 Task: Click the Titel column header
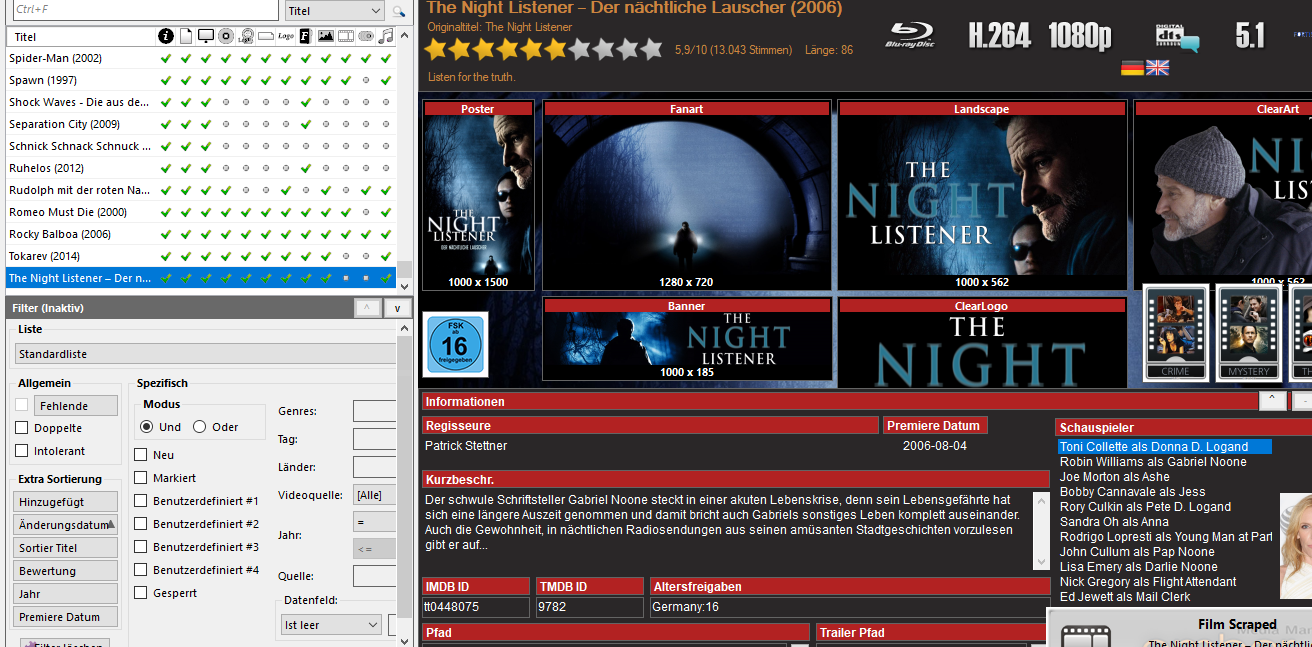(x=81, y=37)
